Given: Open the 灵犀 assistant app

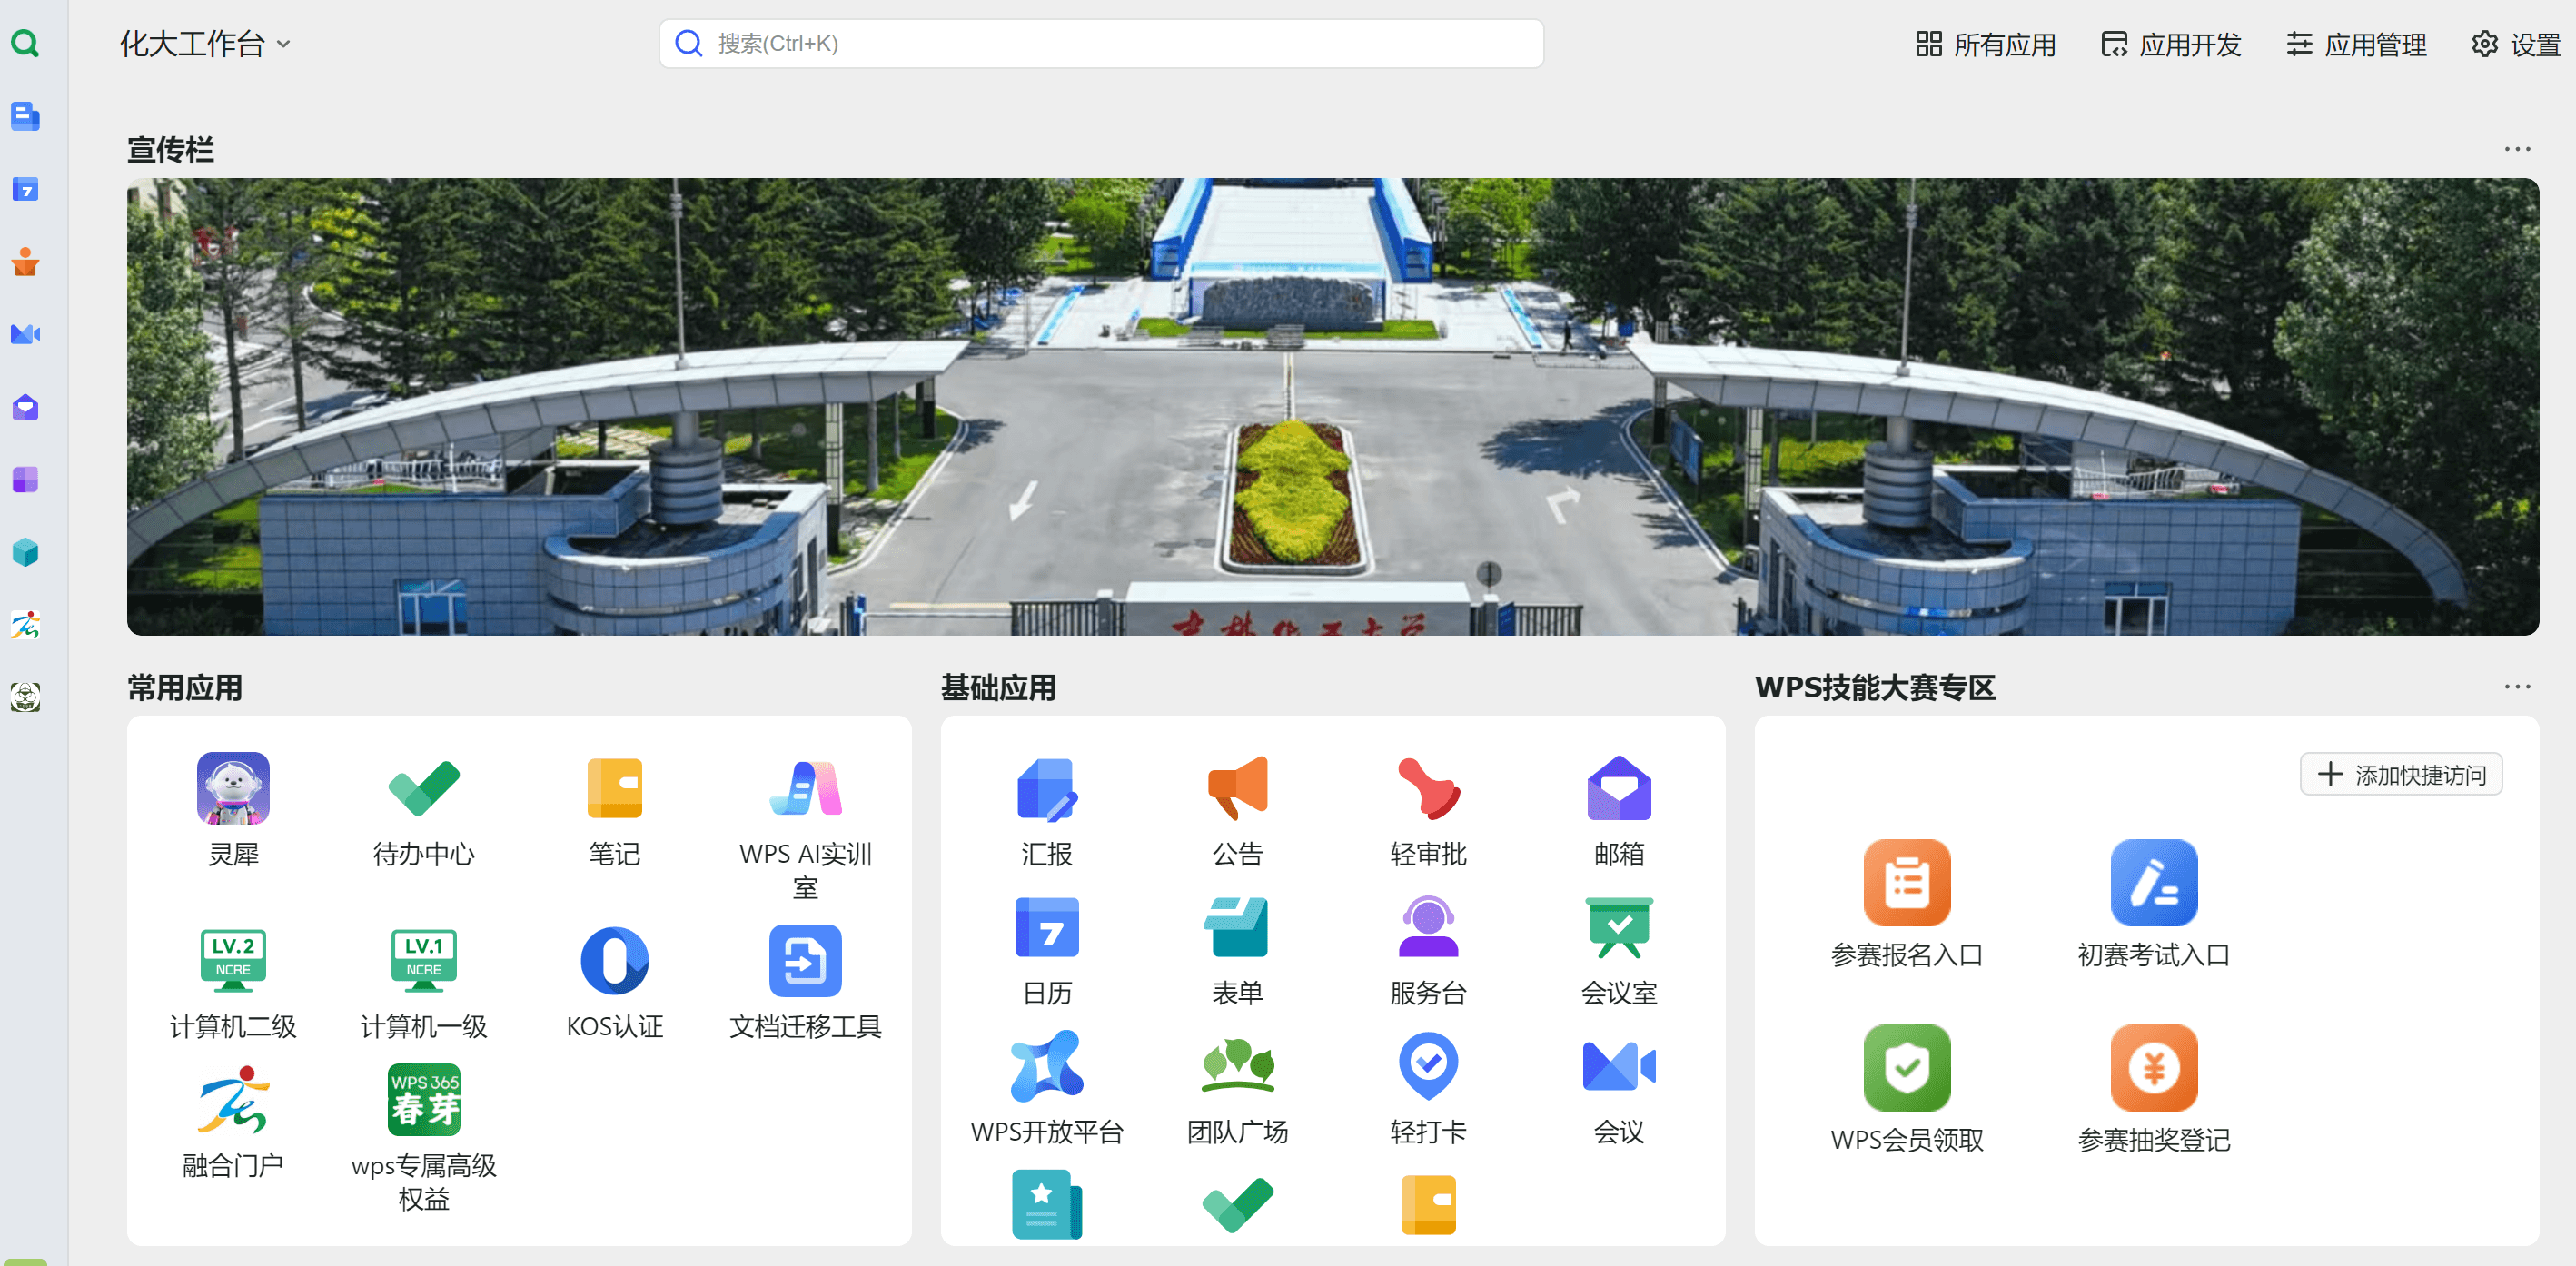Looking at the screenshot, I should (x=233, y=788).
